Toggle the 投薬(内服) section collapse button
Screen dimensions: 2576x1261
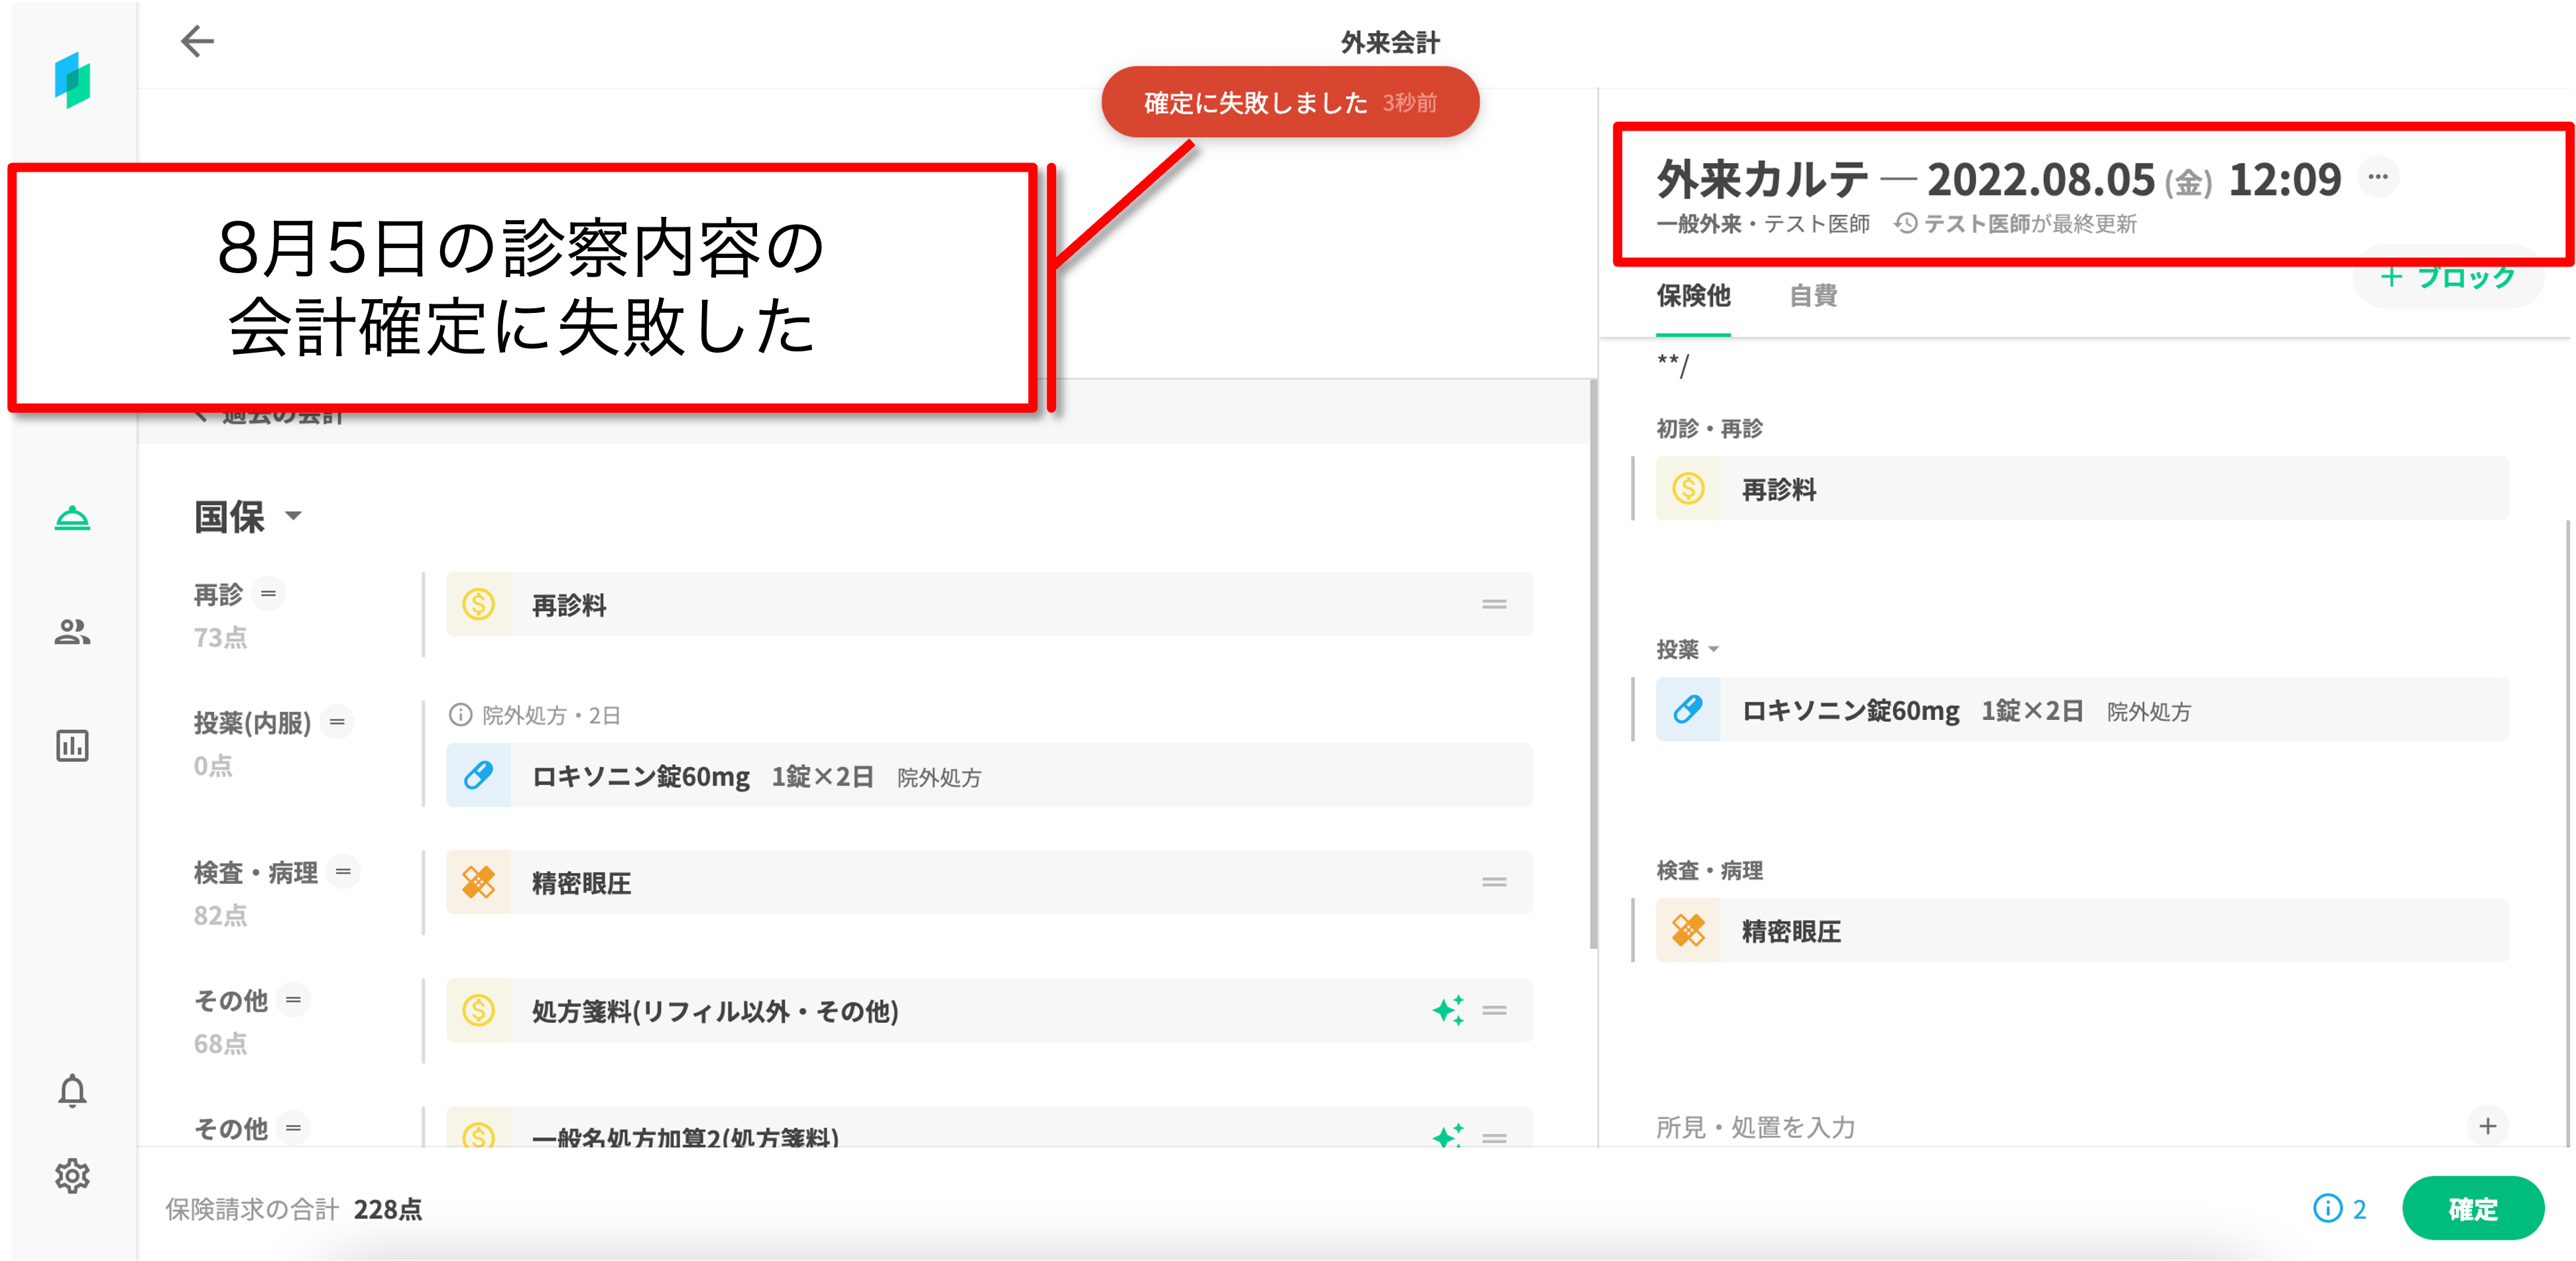[337, 722]
